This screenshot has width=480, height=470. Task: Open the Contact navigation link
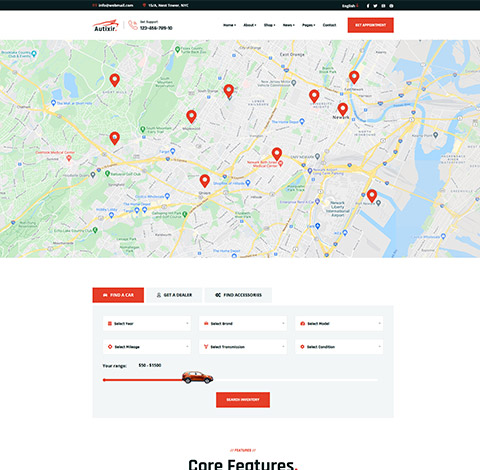(x=329, y=25)
